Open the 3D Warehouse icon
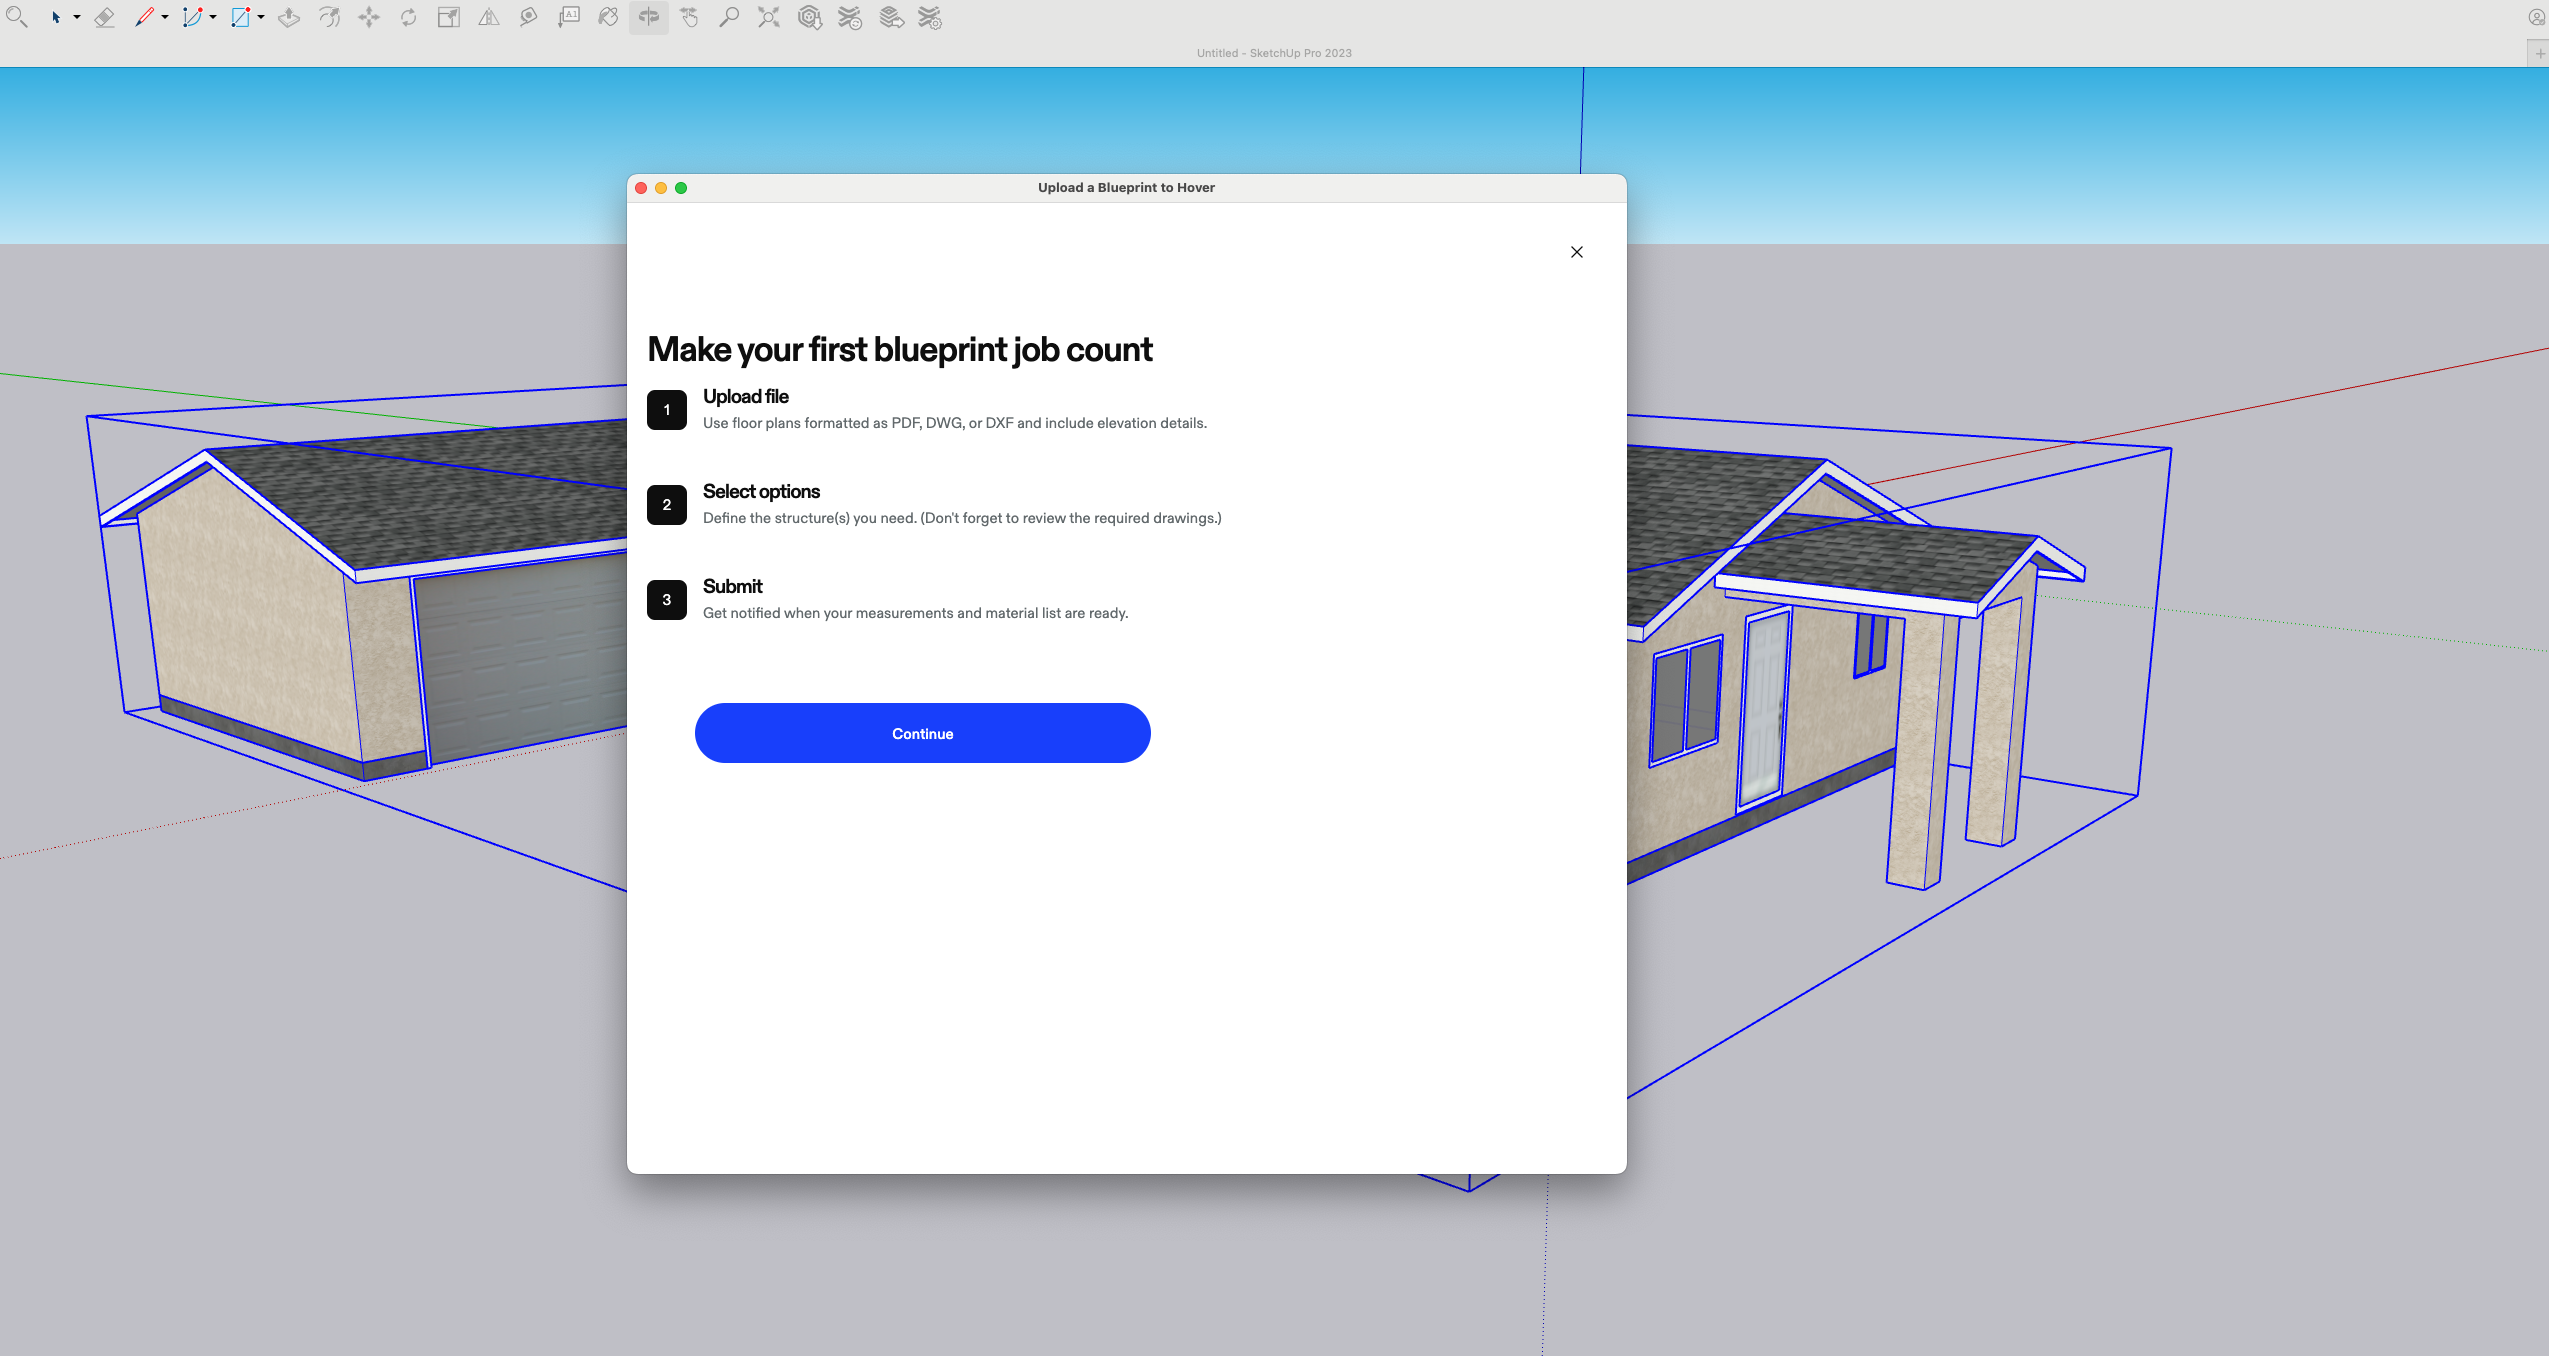Screen dimensions: 2549x1356 [810, 17]
